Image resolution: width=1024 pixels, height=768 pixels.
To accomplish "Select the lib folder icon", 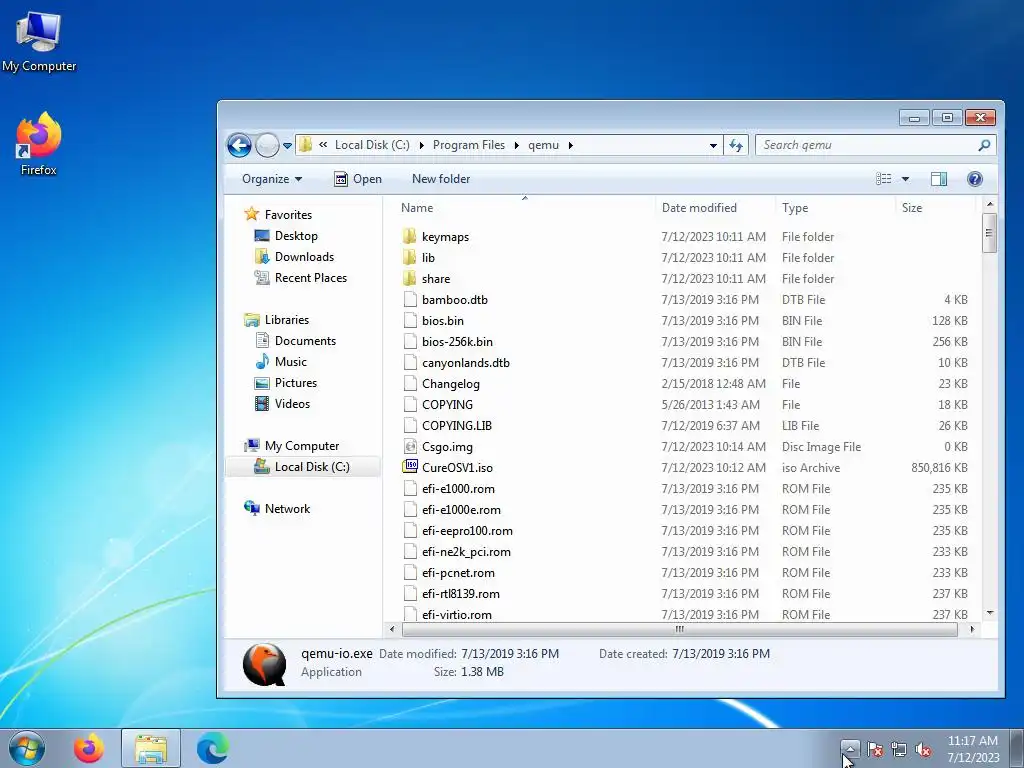I will [409, 257].
